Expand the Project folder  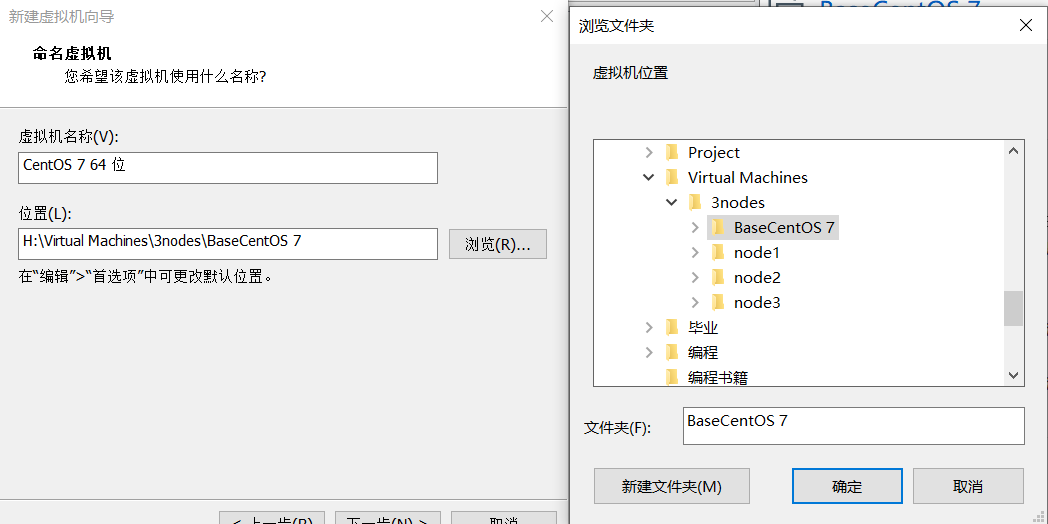pyautogui.click(x=648, y=152)
